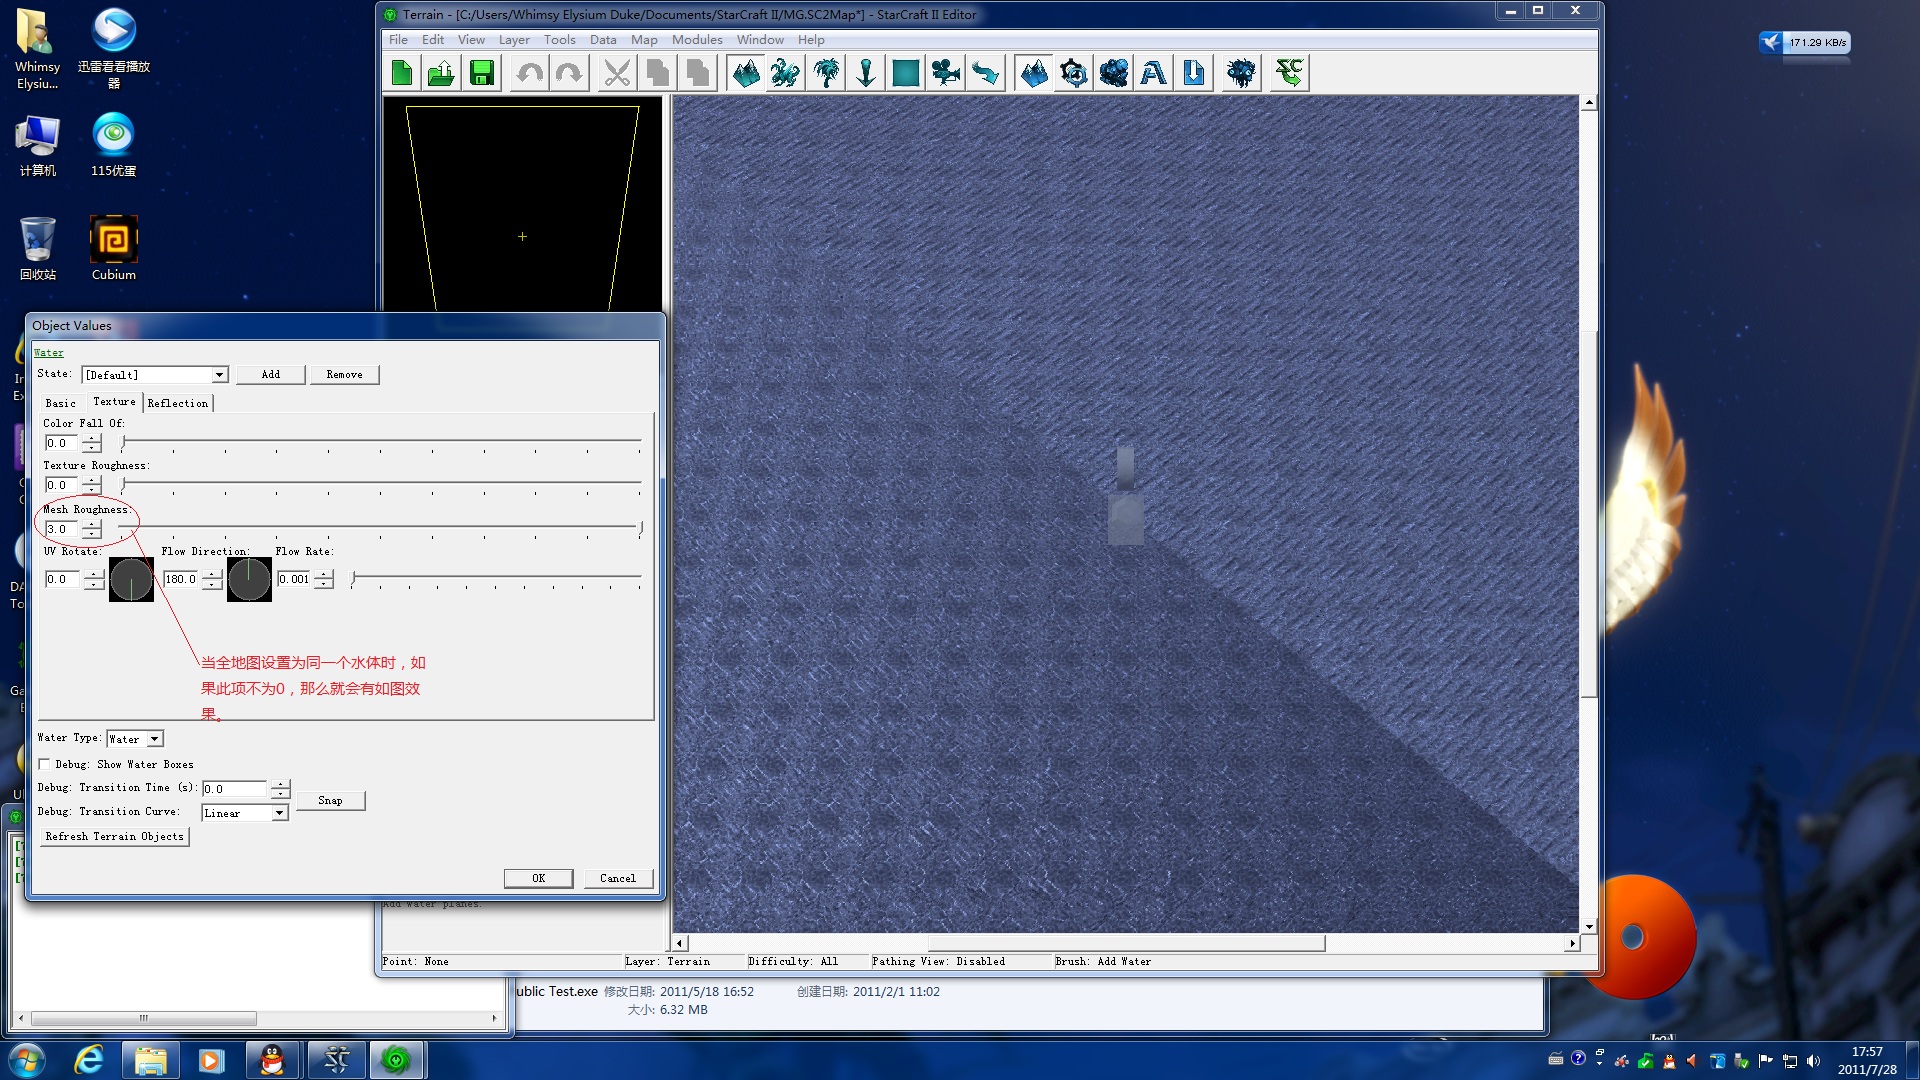
Task: Click the Color Fall Off slider track
Action: click(381, 440)
